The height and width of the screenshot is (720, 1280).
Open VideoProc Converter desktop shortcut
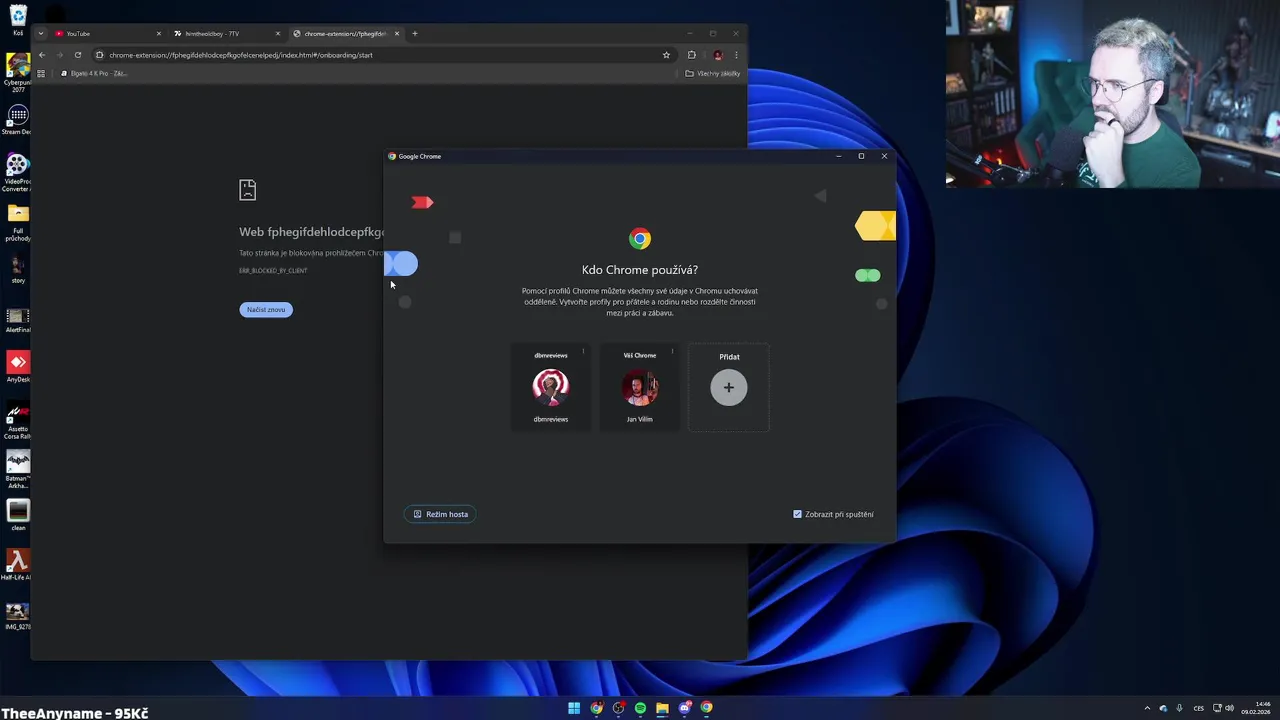(18, 173)
